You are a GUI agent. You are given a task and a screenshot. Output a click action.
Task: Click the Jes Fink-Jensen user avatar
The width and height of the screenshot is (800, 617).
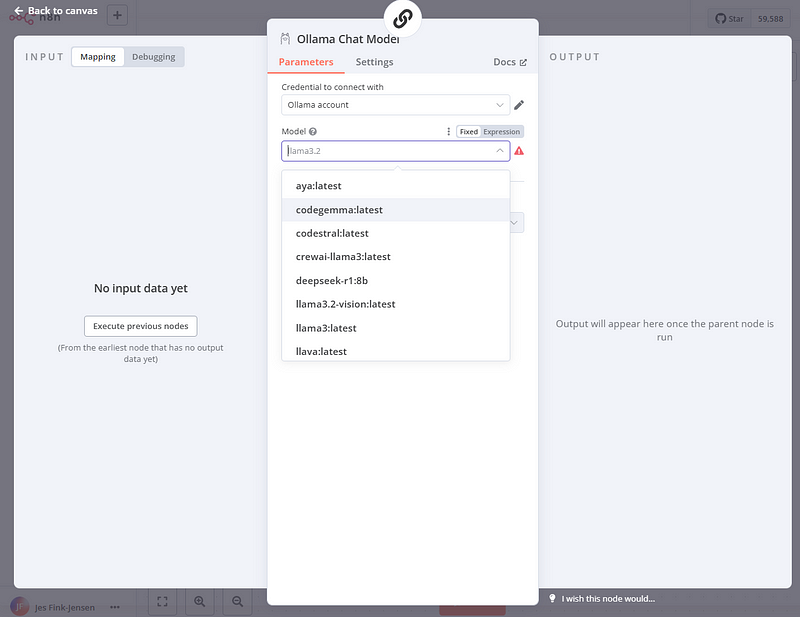tap(19, 607)
